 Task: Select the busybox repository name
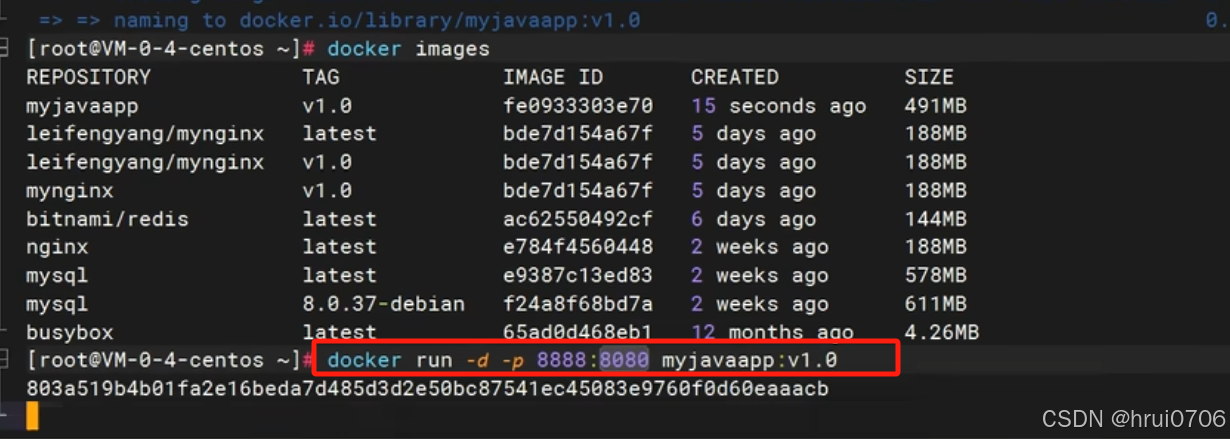coord(70,332)
